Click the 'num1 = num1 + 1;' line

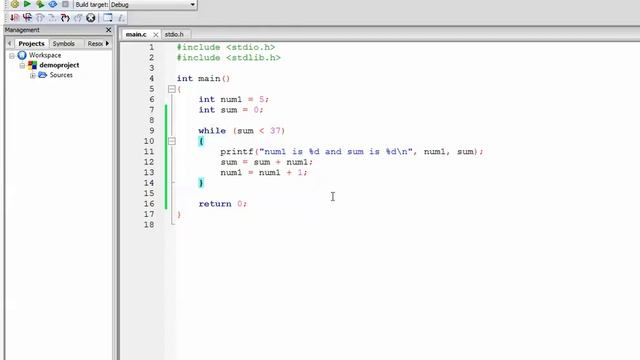(264, 172)
